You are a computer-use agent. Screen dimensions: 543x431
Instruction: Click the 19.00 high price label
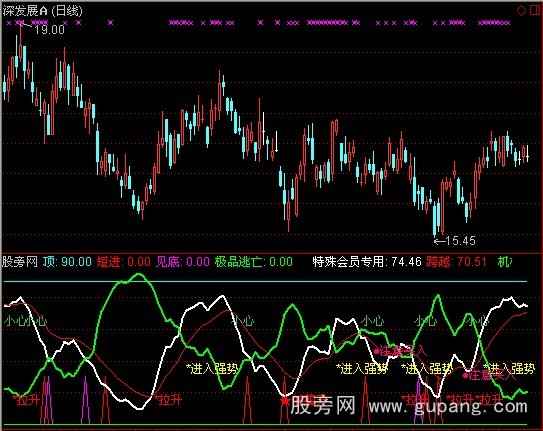(49, 30)
